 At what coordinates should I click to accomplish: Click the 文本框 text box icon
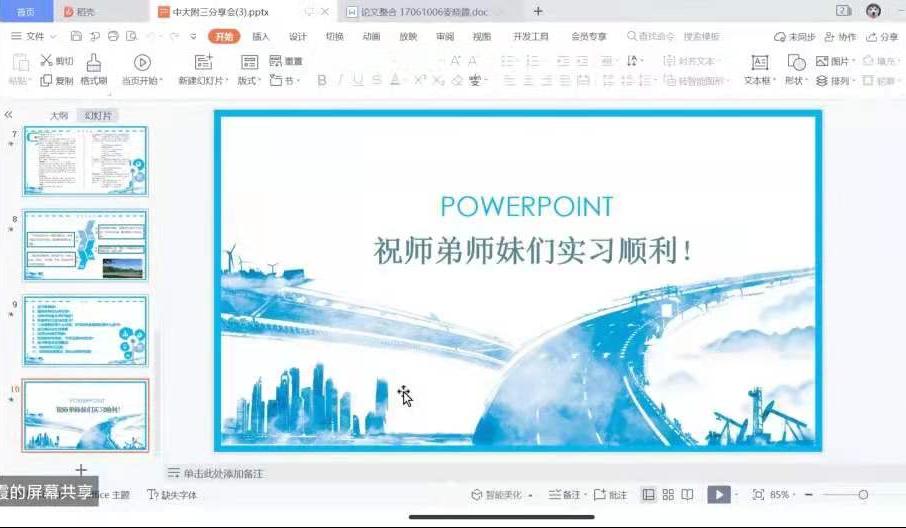point(759,62)
